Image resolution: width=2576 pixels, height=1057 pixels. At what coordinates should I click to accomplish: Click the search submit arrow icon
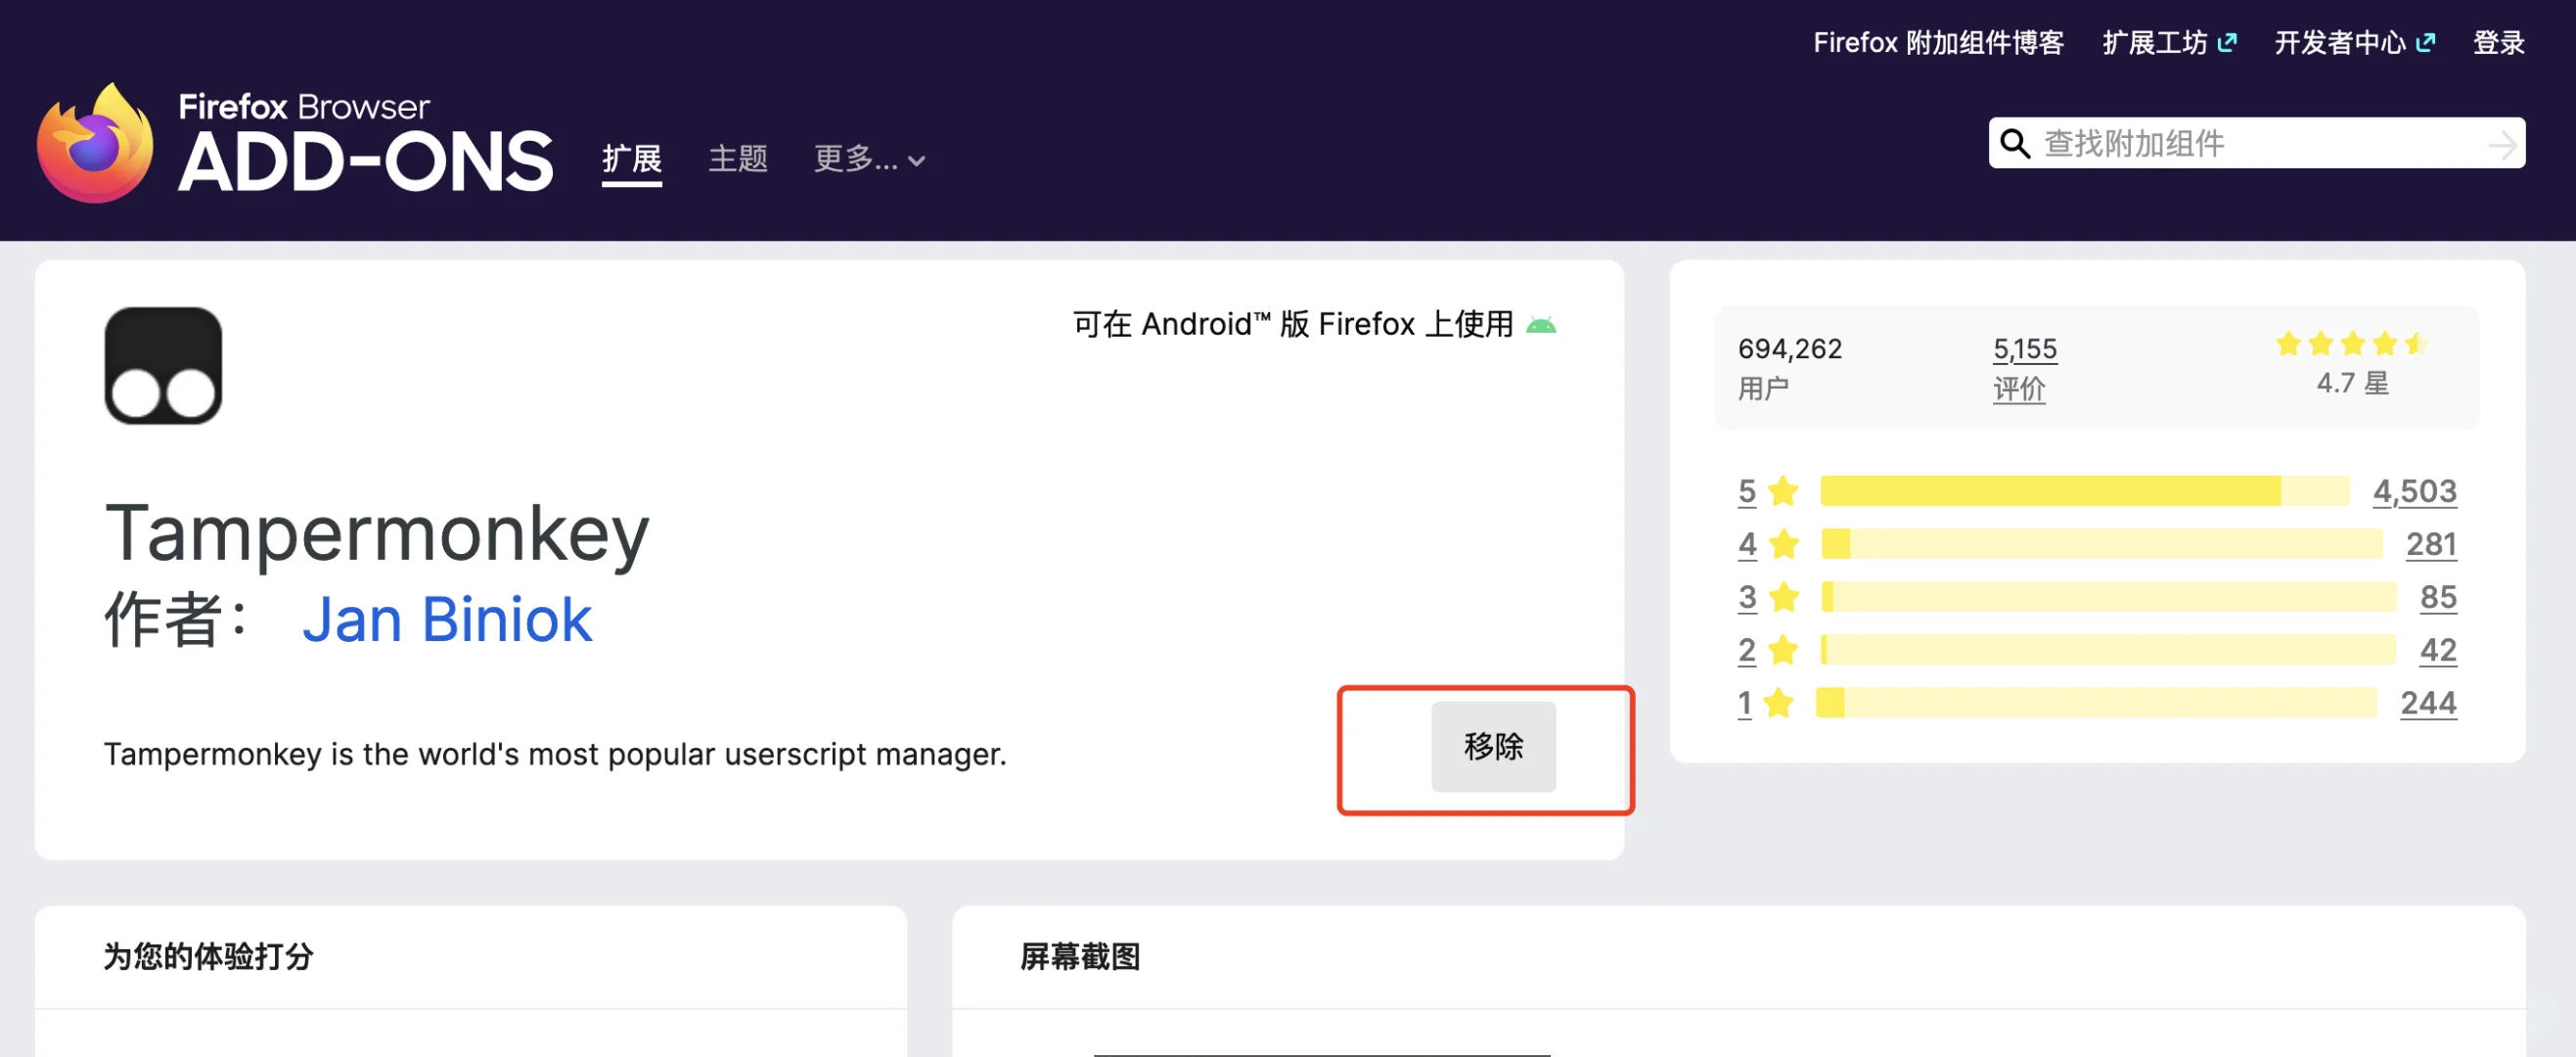[x=2501, y=145]
